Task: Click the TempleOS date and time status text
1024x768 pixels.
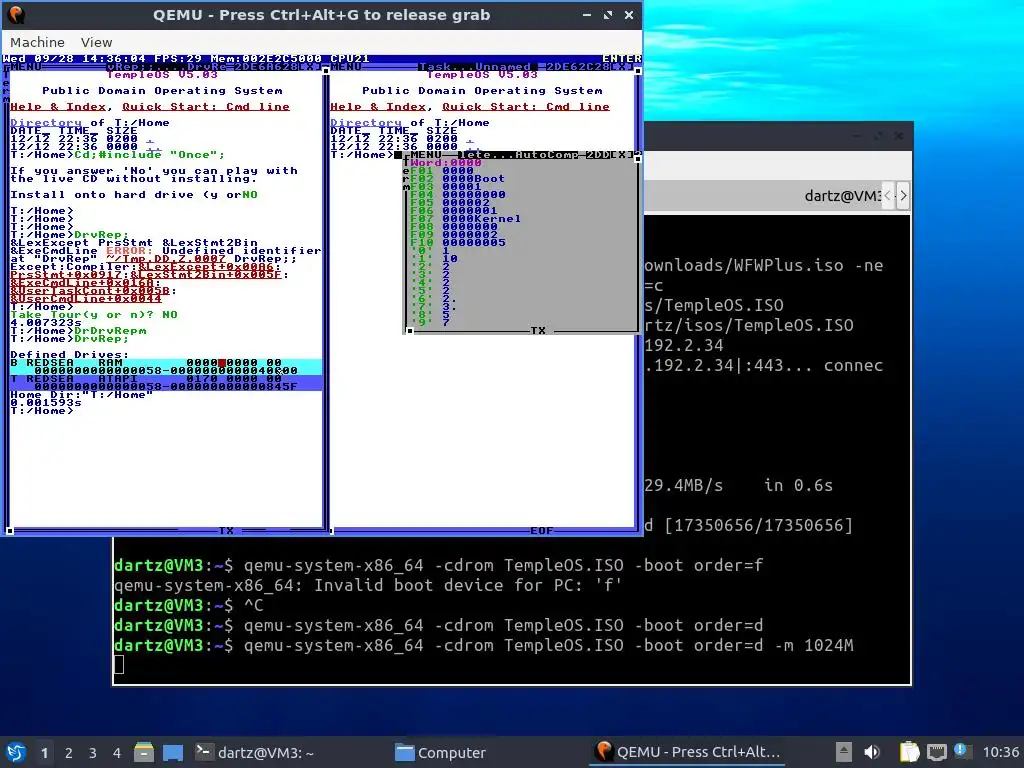Action: tap(74, 59)
